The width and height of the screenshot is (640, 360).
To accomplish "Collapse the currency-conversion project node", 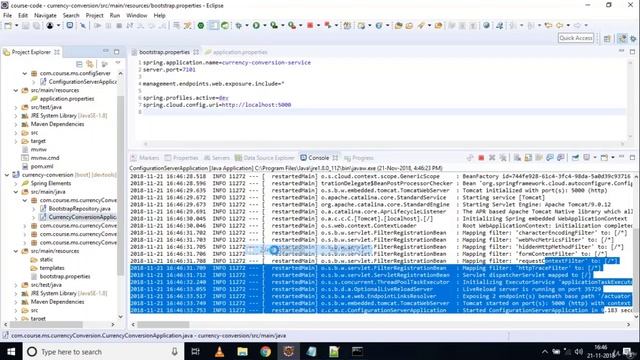I will click(x=7, y=175).
